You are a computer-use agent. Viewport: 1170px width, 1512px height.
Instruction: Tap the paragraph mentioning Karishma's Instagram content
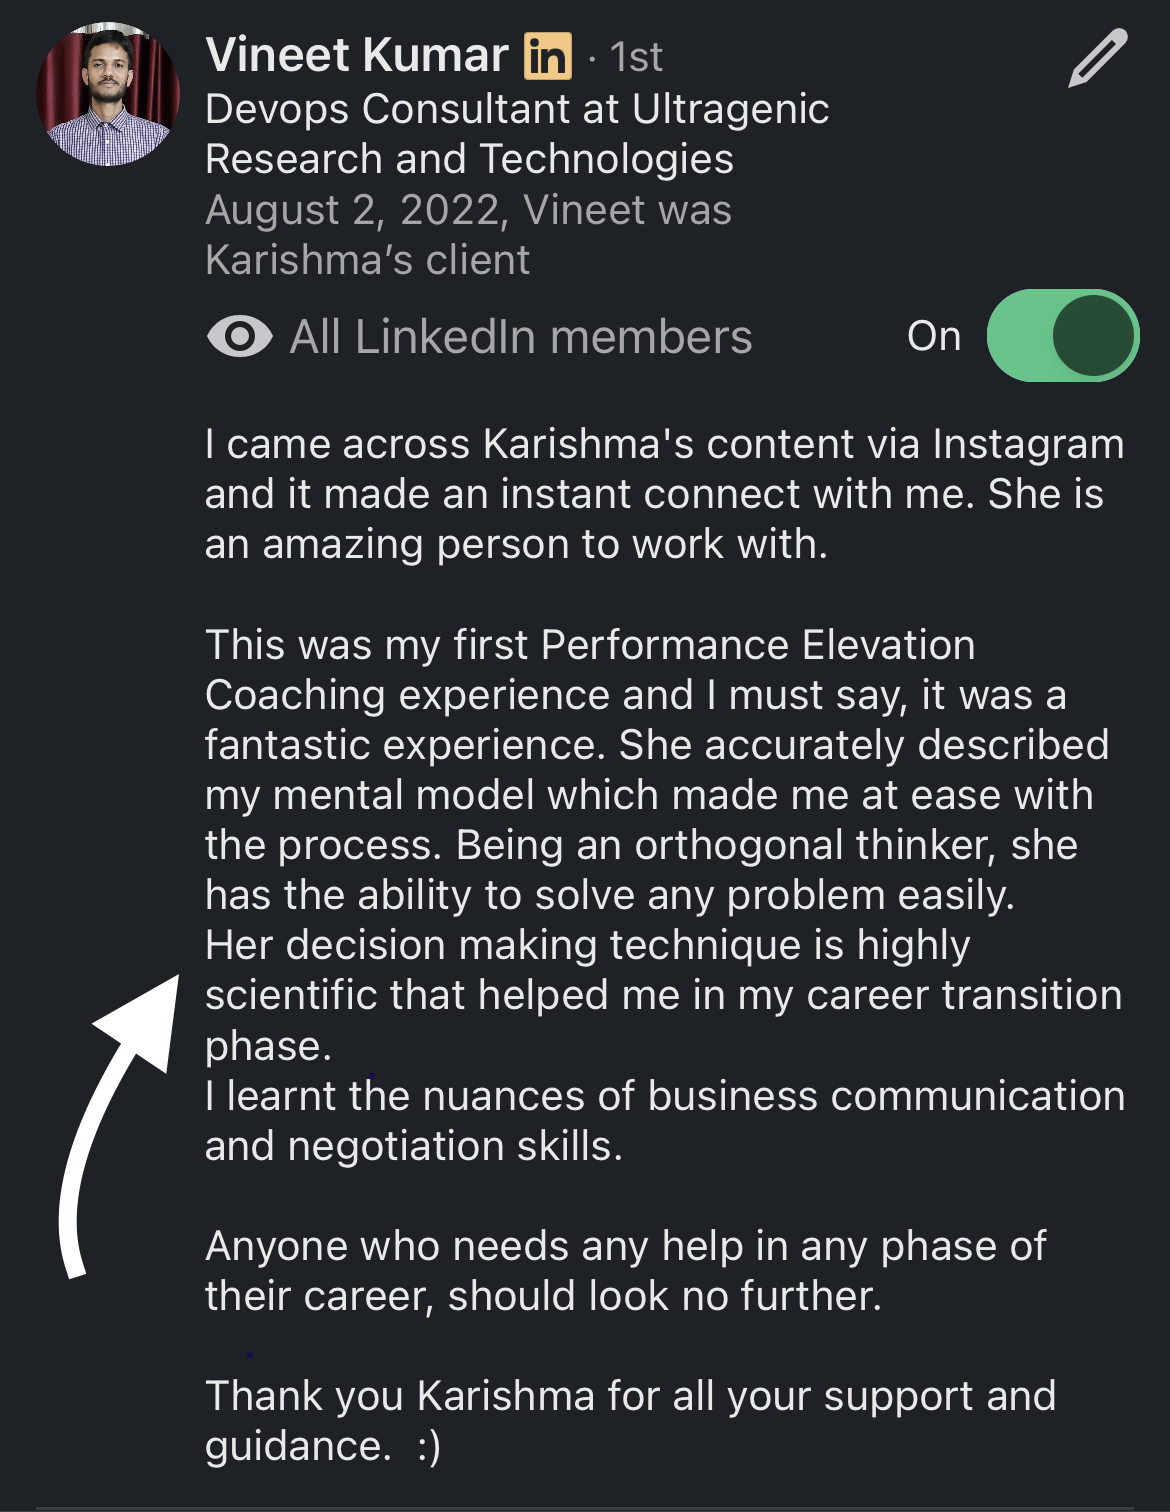click(x=664, y=494)
